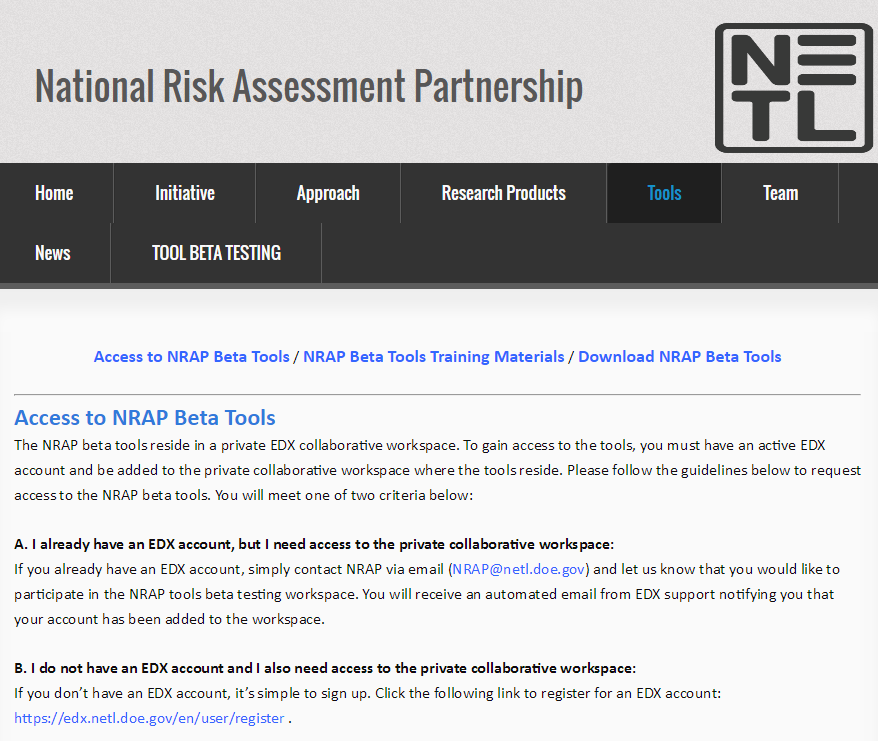Email NRAP via the NRAP@netl.doe.gov link
The height and width of the screenshot is (741, 878).
tap(520, 569)
